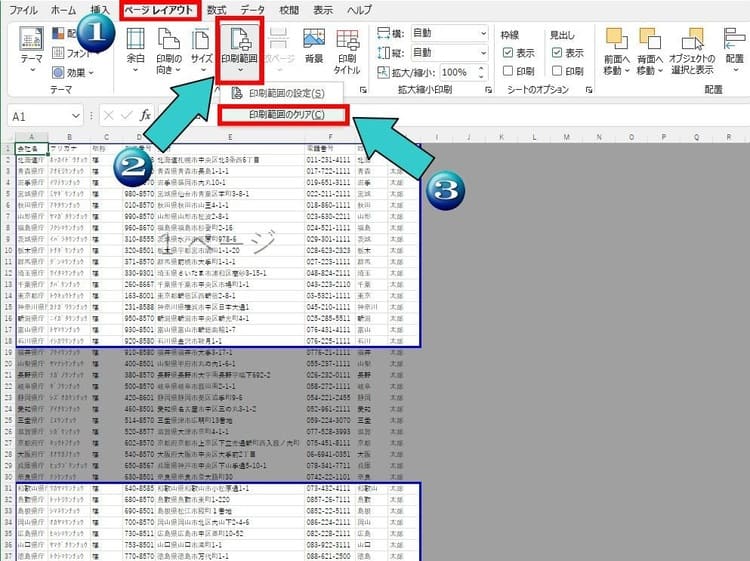750x561 pixels.
Task: Select cell A1 in the sheet
Action: pyautogui.click(x=32, y=149)
